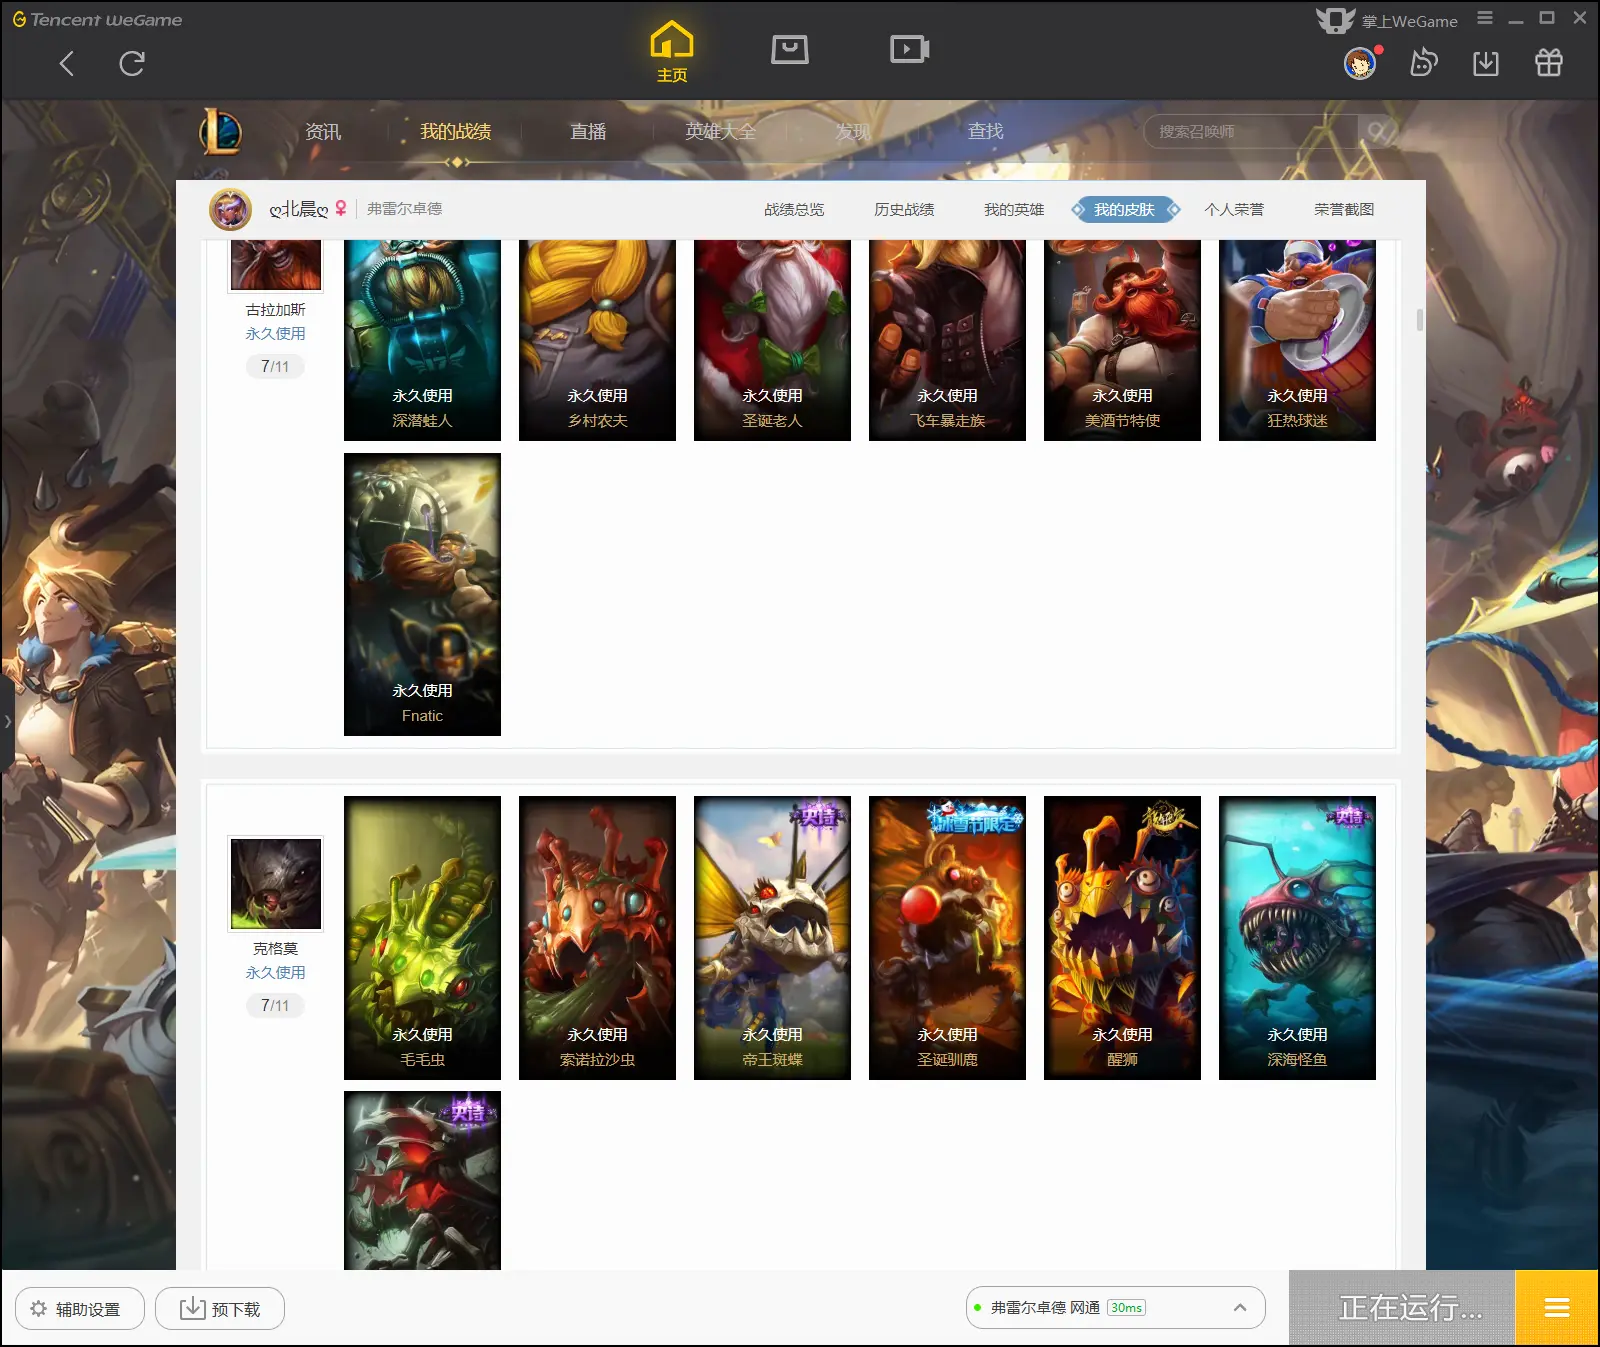Click the Tencent WeGame title logo

pyautogui.click(x=97, y=19)
